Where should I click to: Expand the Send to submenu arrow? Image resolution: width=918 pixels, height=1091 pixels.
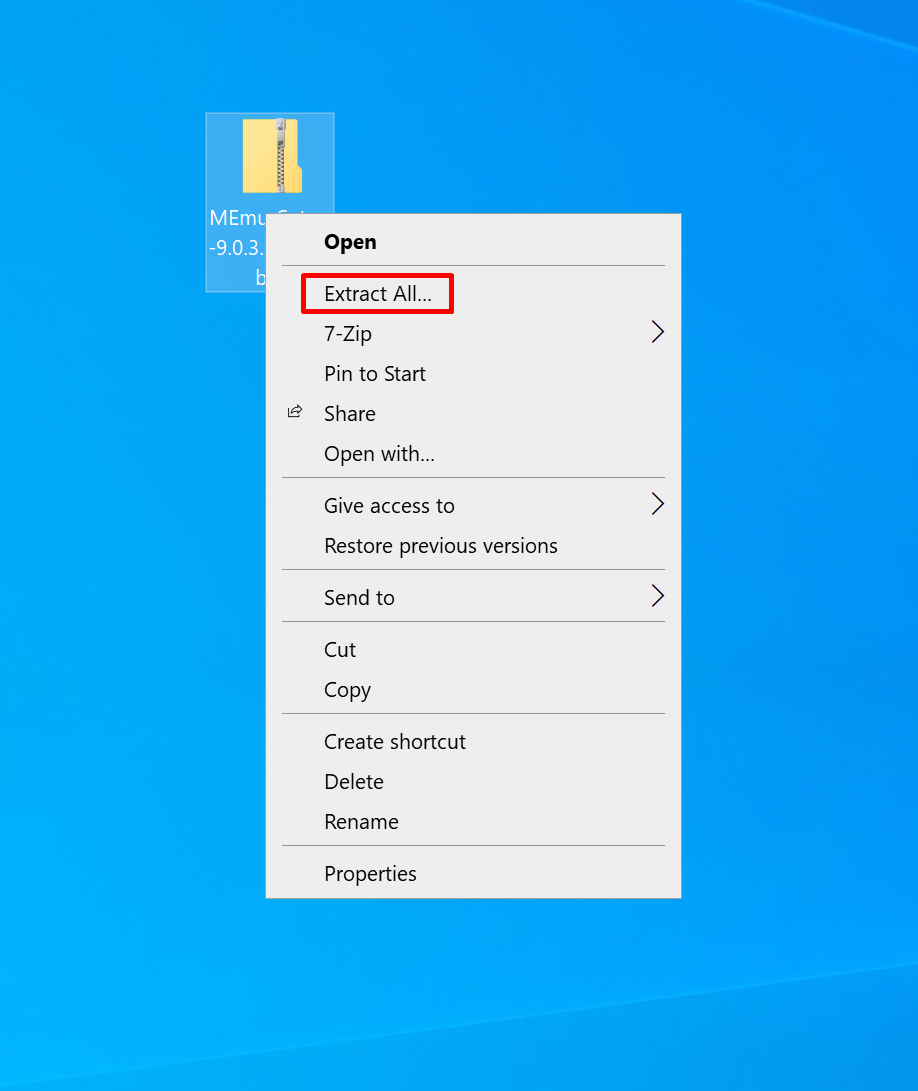point(657,597)
